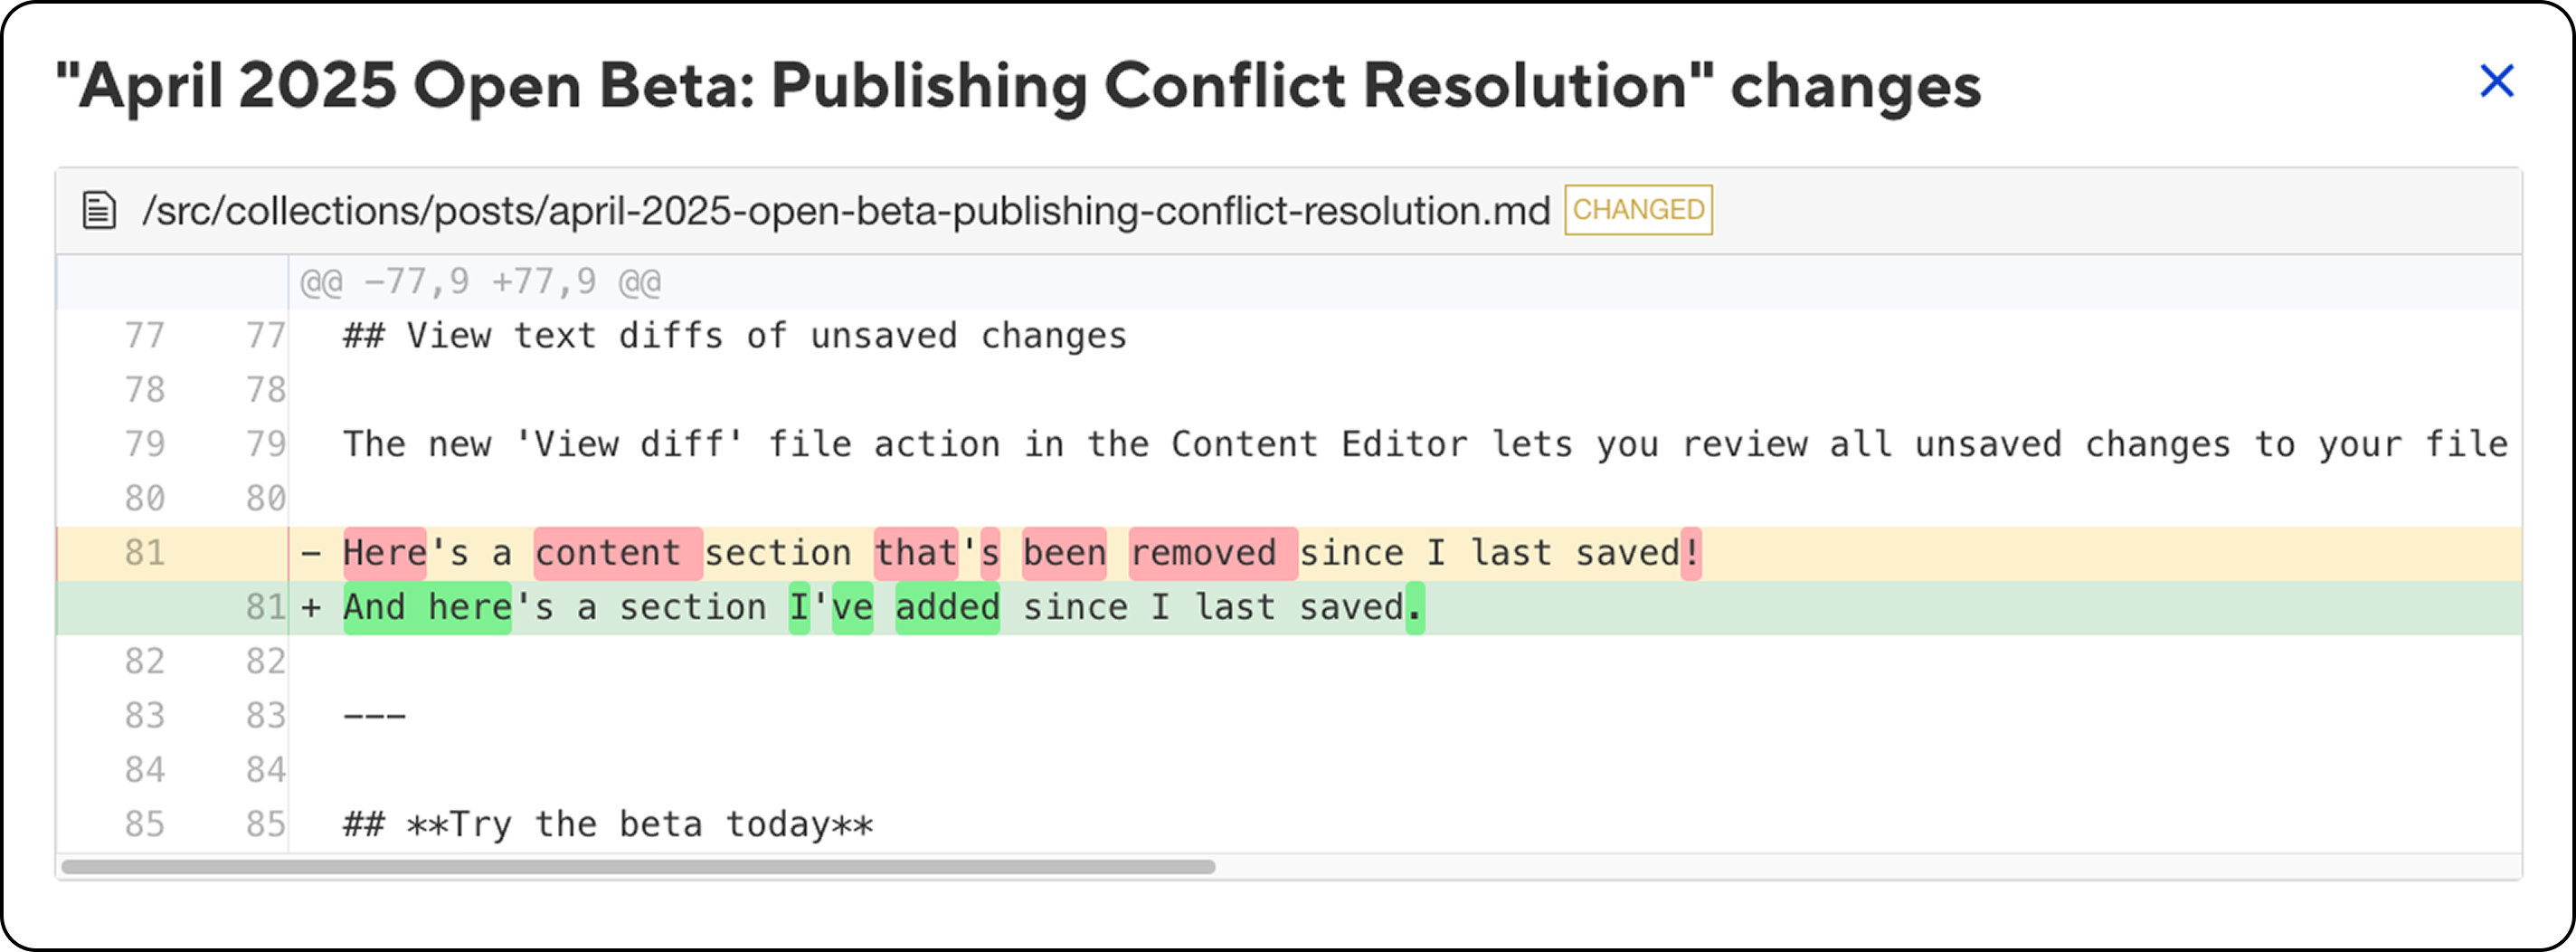2576x952 pixels.
Task: Click the yellow CHANGED status badge
Action: pos(1637,210)
